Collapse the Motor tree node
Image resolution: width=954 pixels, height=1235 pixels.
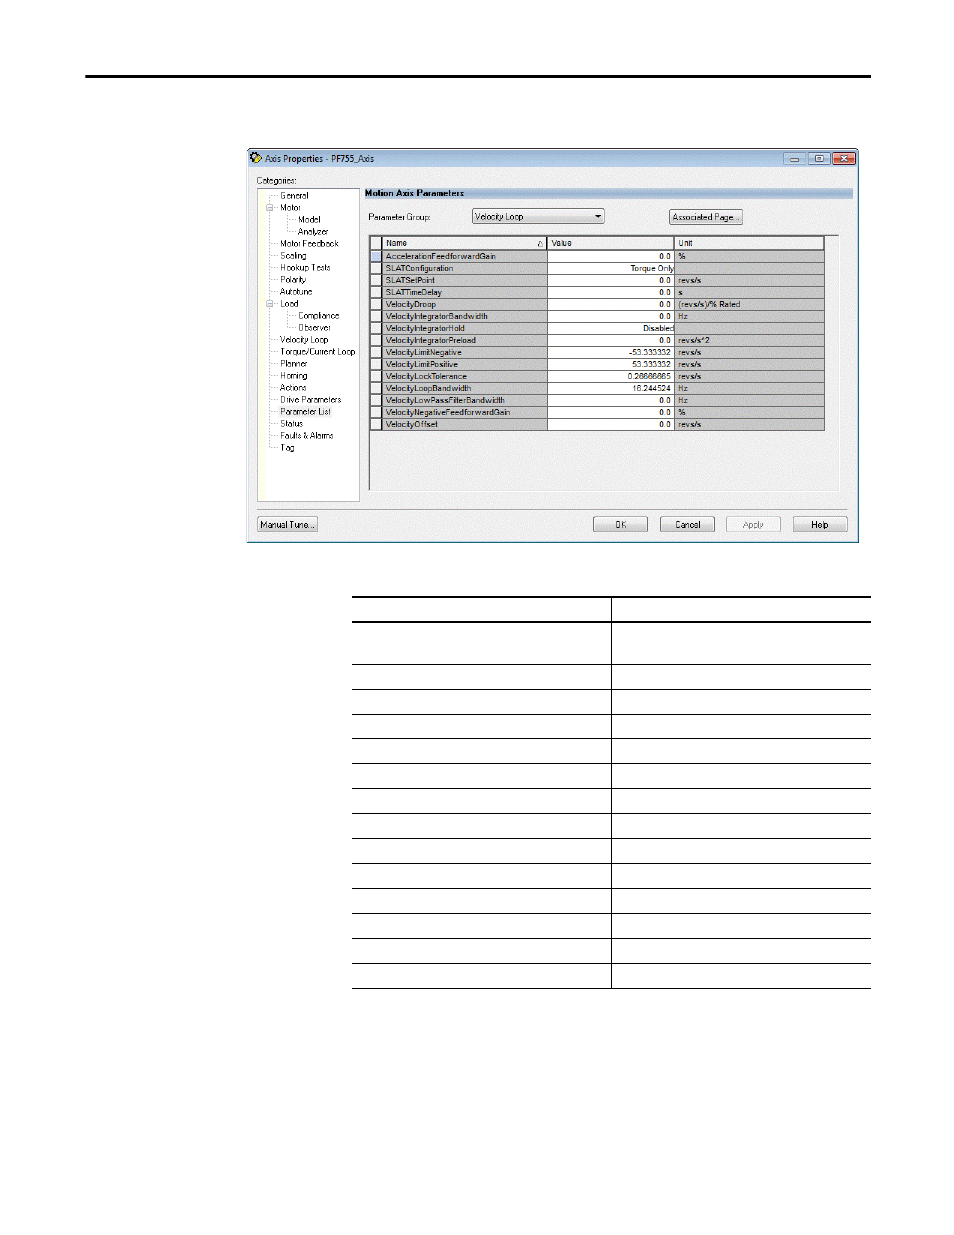[270, 208]
